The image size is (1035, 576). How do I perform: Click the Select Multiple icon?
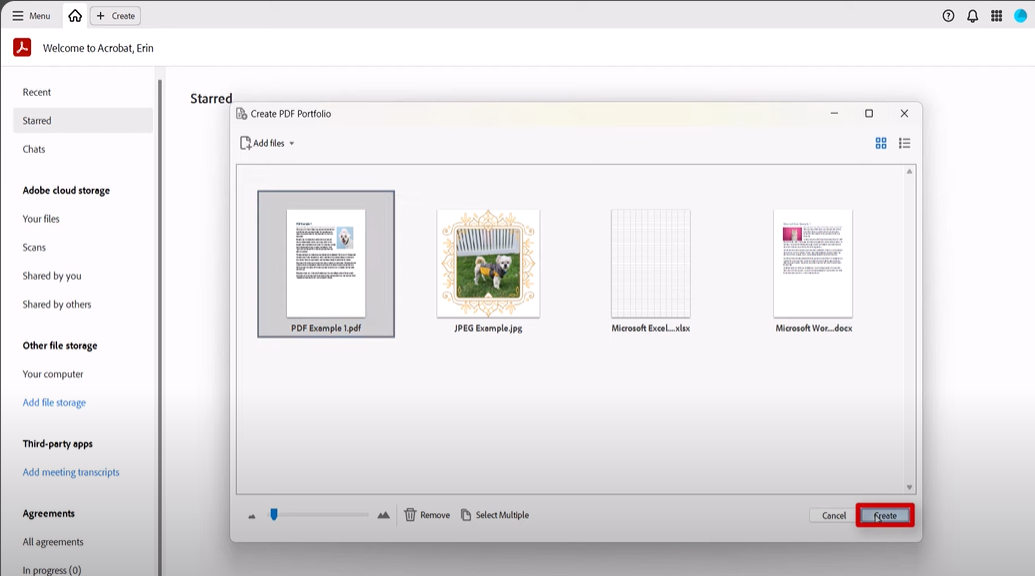tap(466, 514)
